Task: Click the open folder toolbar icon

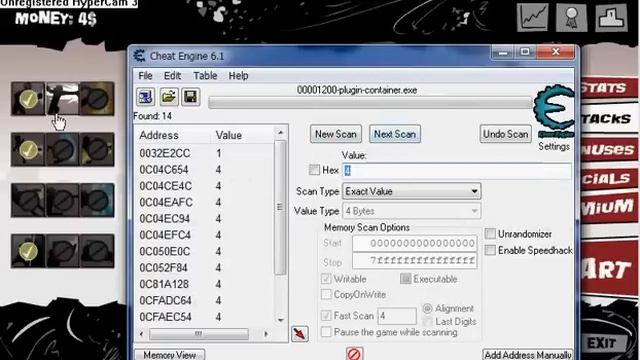Action: (168, 97)
